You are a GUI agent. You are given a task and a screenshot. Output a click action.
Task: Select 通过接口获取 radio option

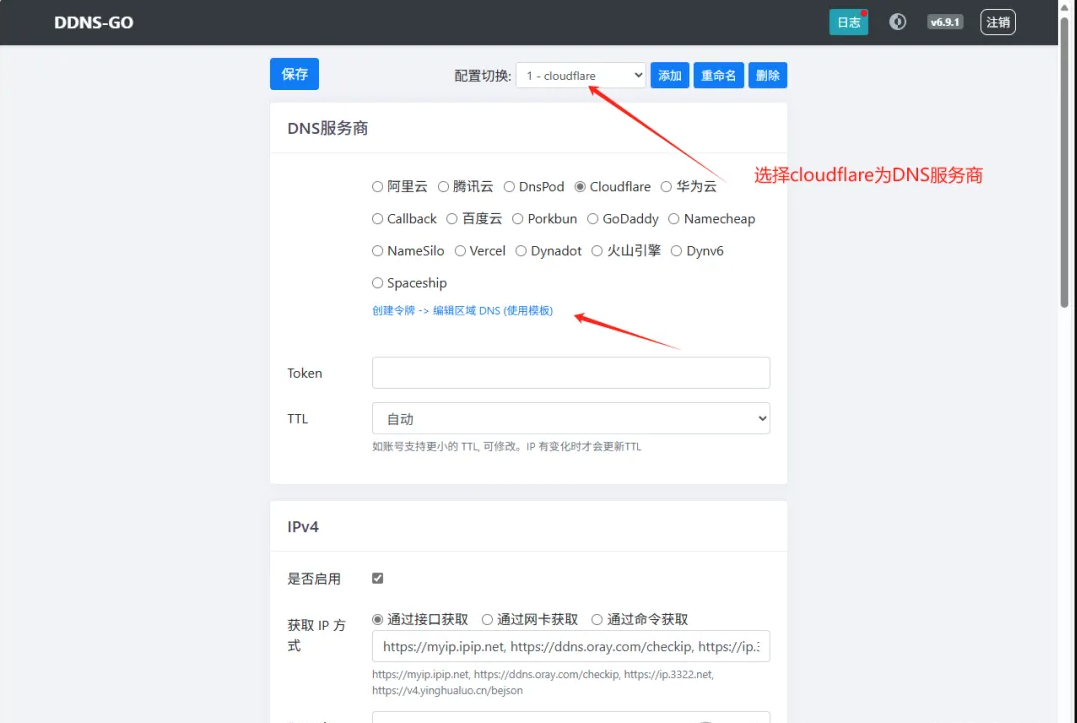click(x=377, y=619)
